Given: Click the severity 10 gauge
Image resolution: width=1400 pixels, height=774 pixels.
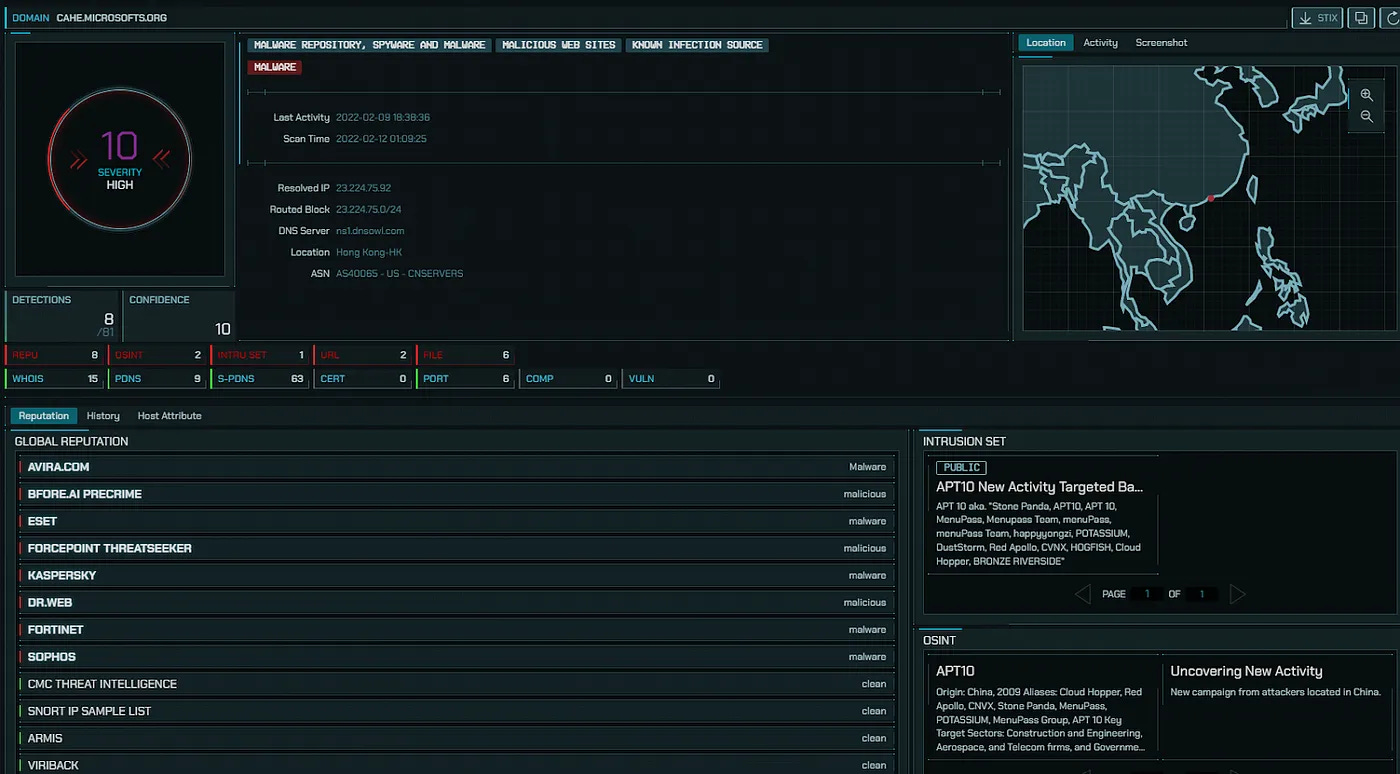Looking at the screenshot, I should (119, 158).
